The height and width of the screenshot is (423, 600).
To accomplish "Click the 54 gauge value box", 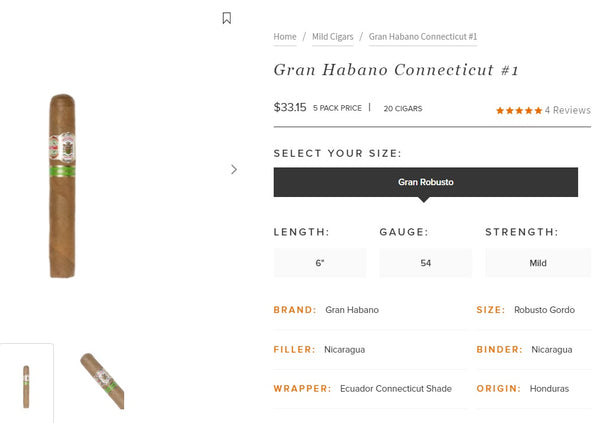I will 425,263.
